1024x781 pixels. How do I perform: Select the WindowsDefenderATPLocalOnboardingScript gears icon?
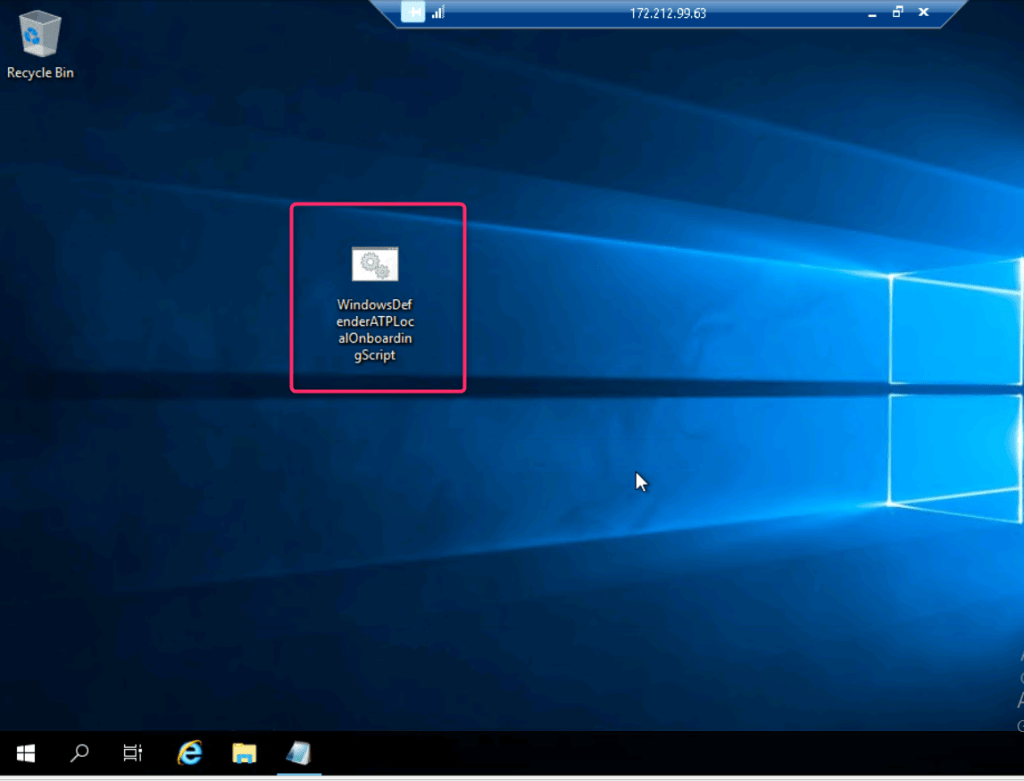click(375, 264)
